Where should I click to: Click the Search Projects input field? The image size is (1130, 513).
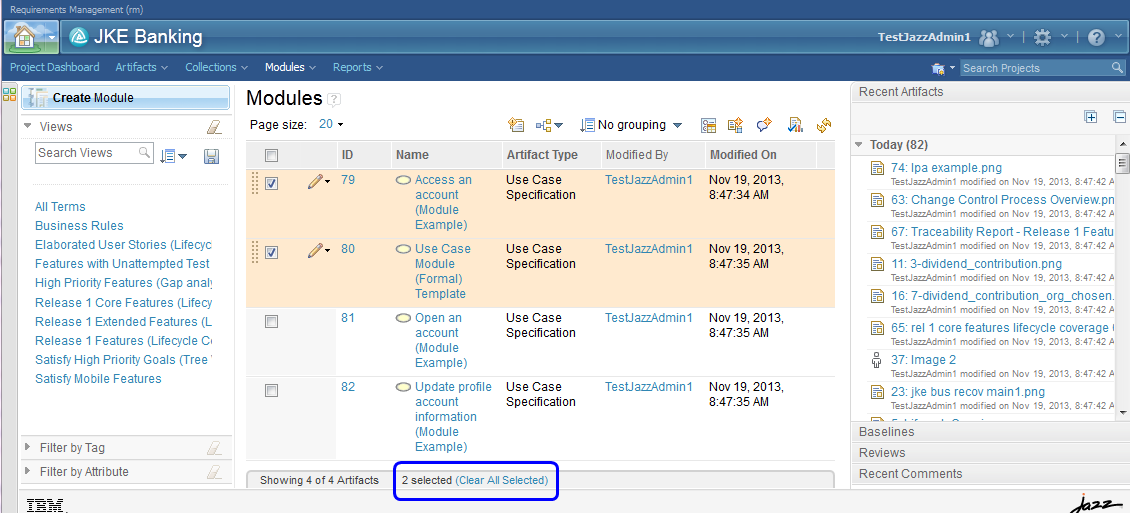pyautogui.click(x=1034, y=68)
